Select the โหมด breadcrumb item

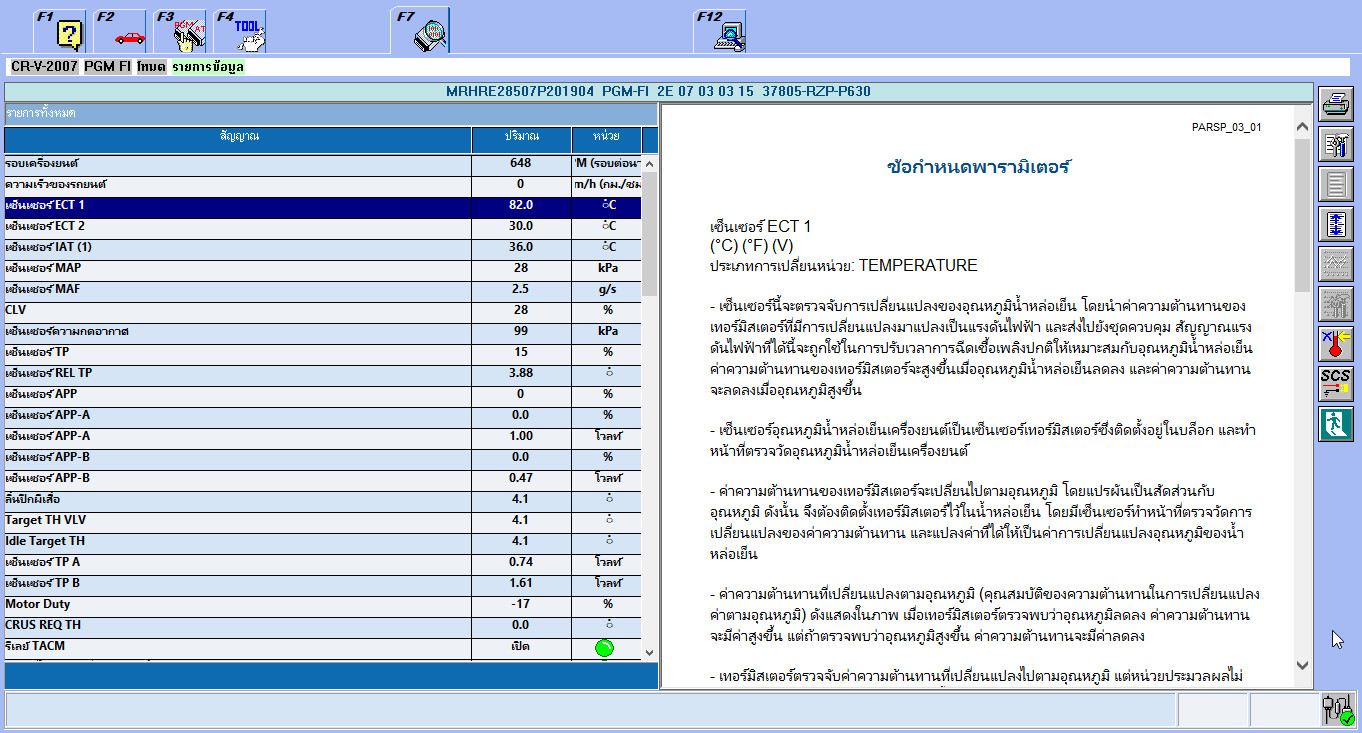[x=151, y=67]
